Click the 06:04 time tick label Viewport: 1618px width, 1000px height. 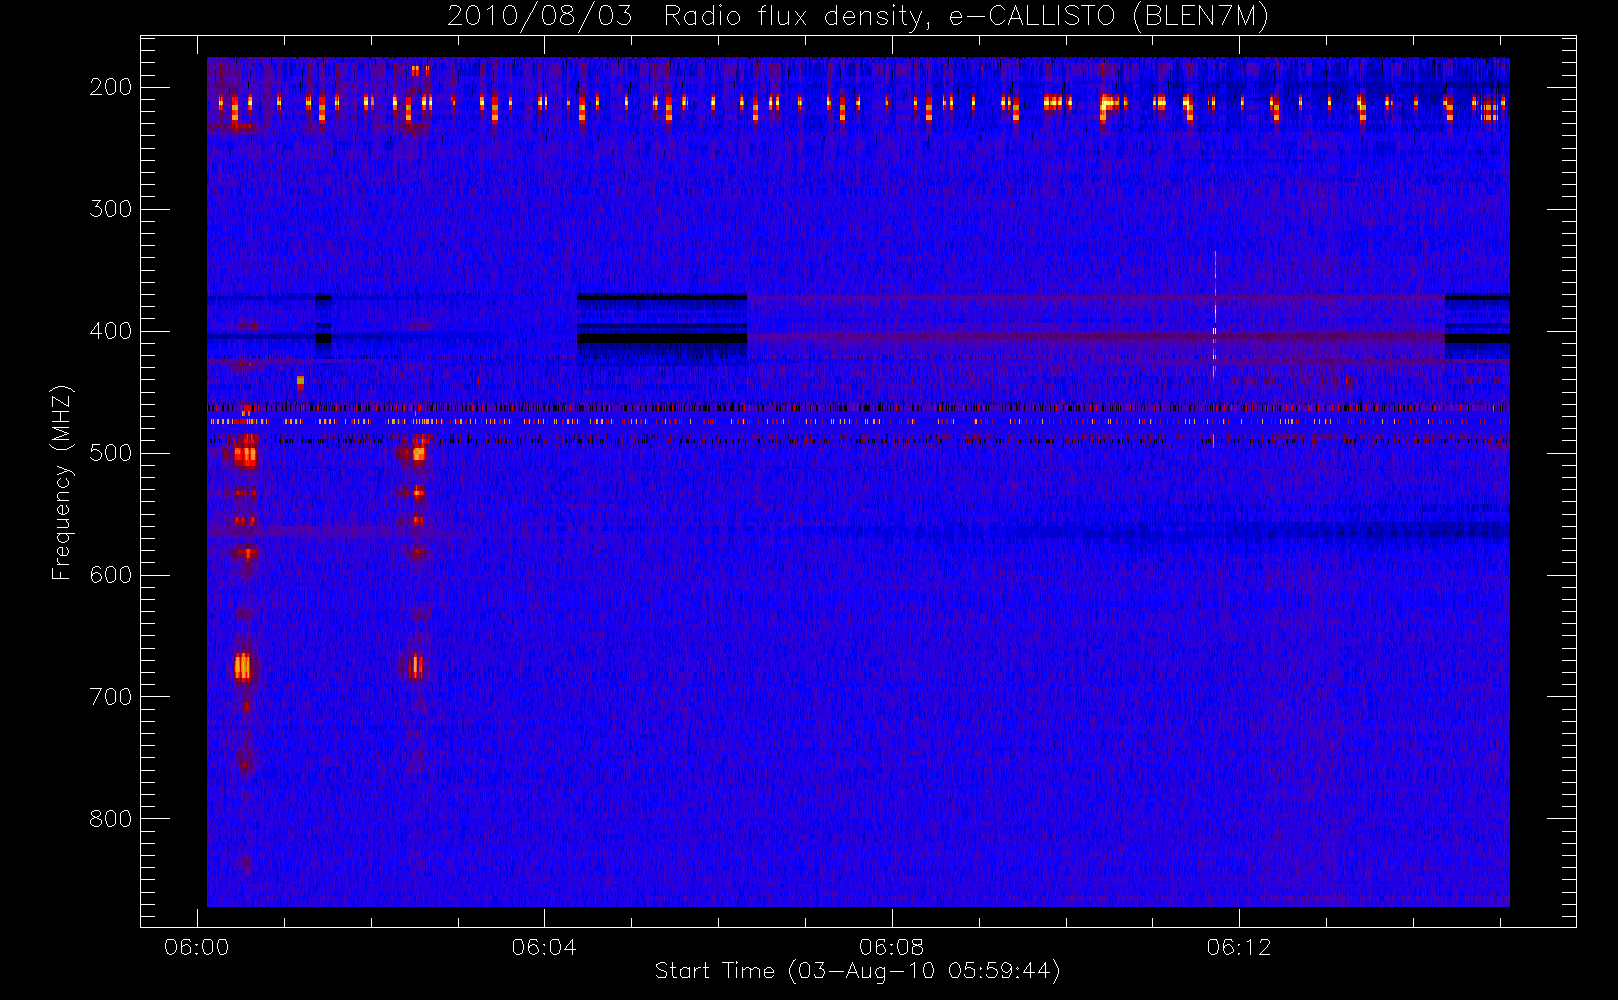click(544, 947)
